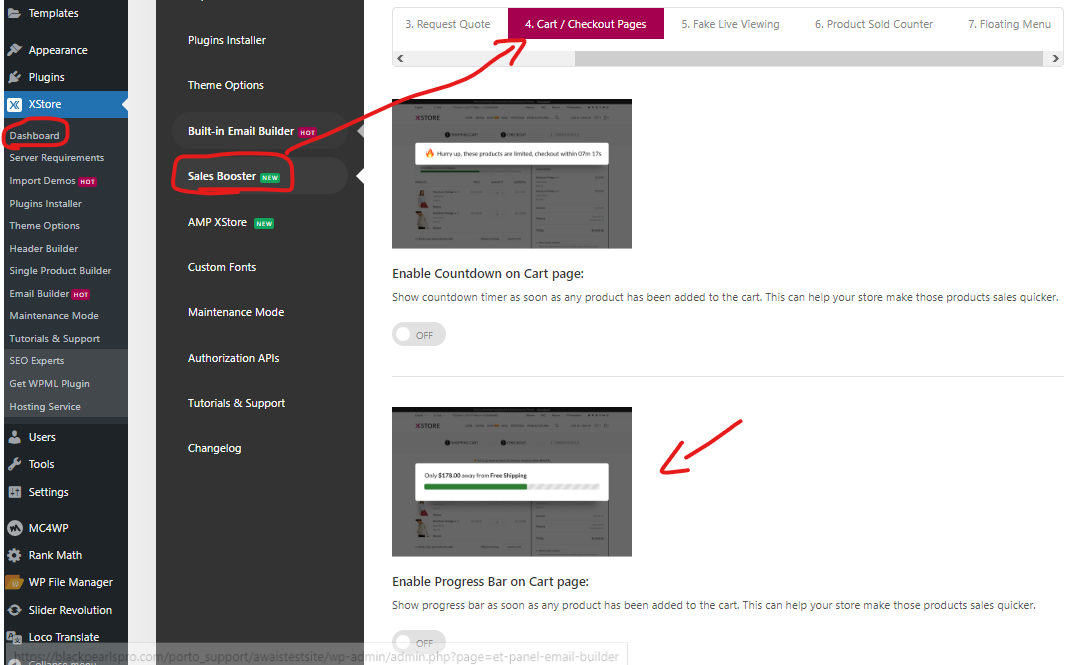Open Changelog panel item
The width and height of the screenshot is (1072, 665).
tap(215, 448)
